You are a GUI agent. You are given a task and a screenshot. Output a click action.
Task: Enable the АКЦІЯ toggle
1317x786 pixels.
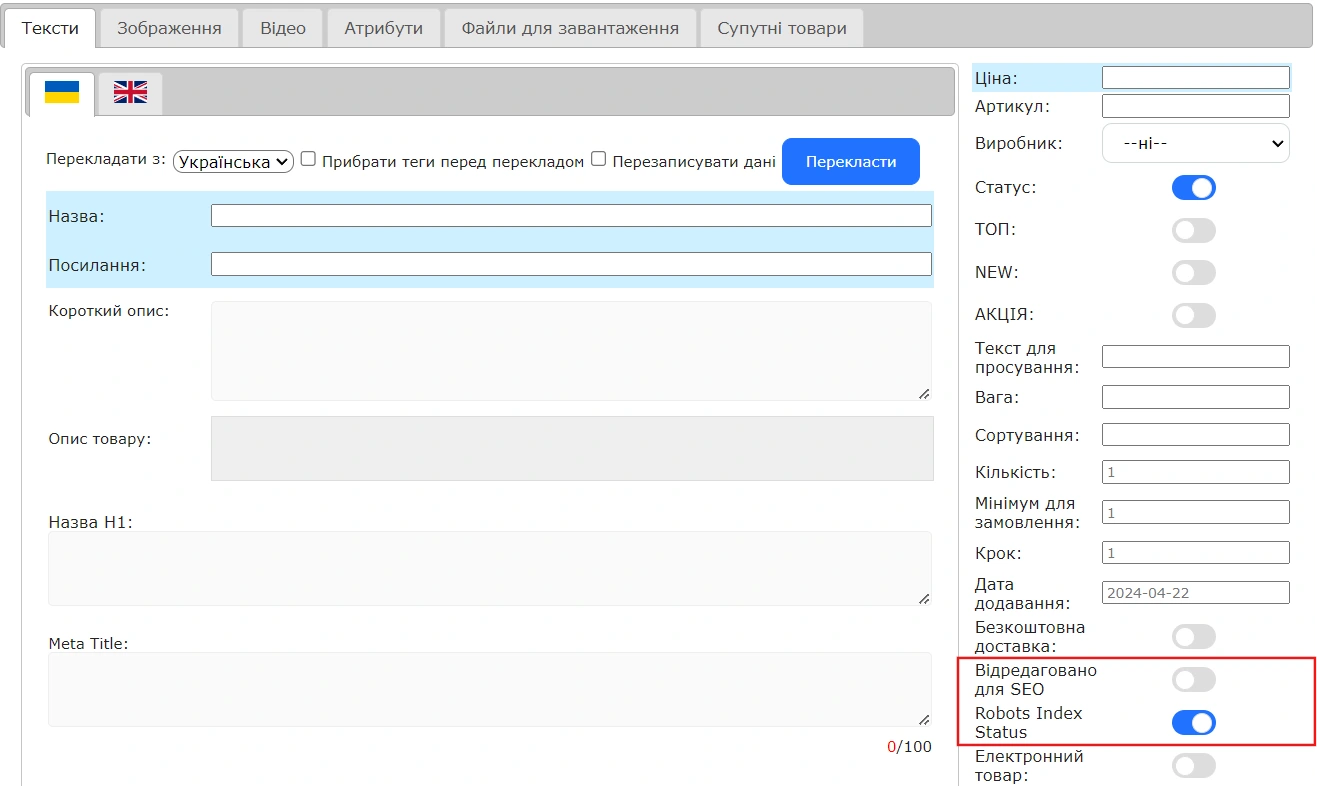pos(1193,316)
